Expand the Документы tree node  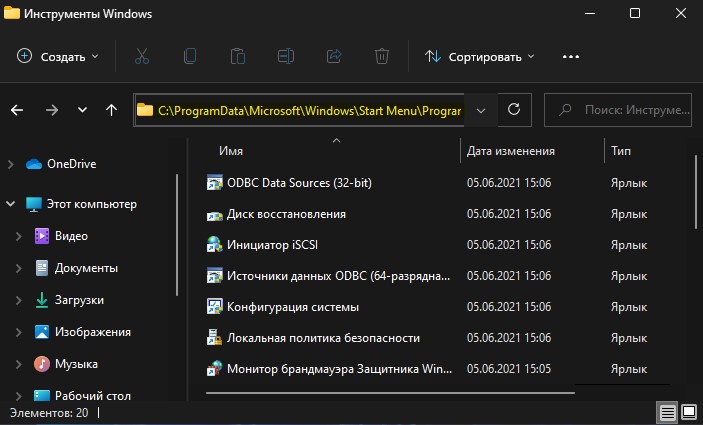(18, 268)
